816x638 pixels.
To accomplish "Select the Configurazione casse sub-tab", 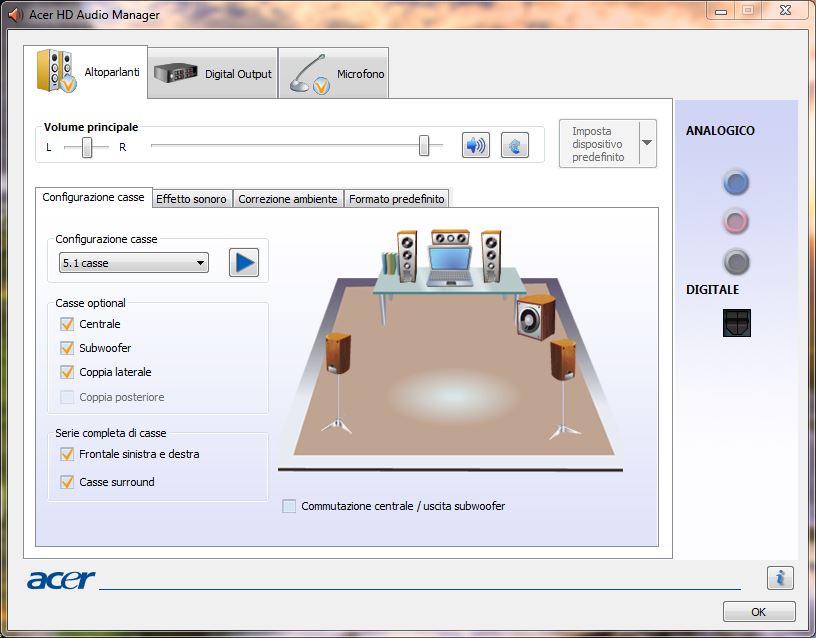I will pos(94,197).
